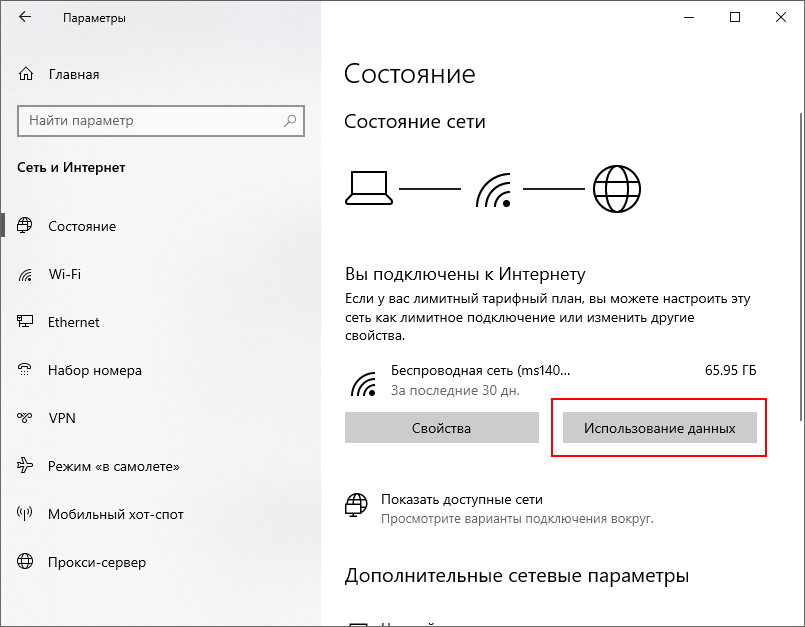Viewport: 805px width, 627px height.
Task: Click the search magnifier icon
Action: click(290, 121)
